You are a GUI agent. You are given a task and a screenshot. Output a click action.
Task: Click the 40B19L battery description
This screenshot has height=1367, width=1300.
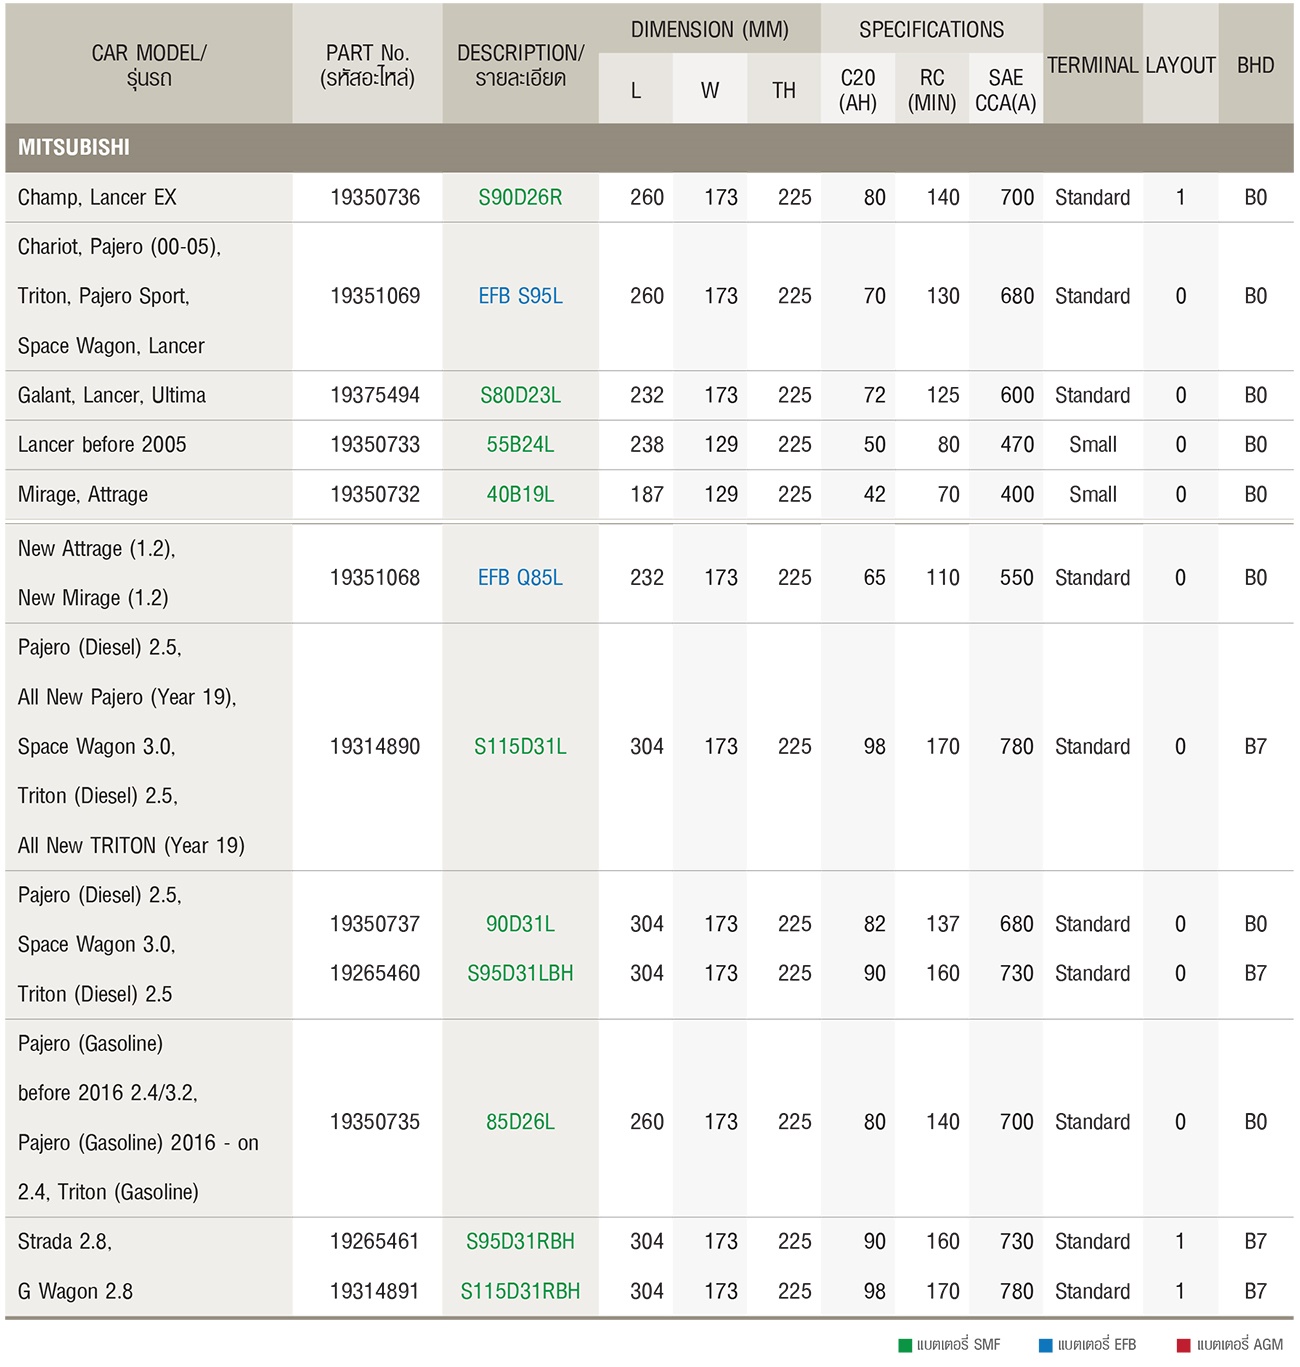pyautogui.click(x=520, y=494)
